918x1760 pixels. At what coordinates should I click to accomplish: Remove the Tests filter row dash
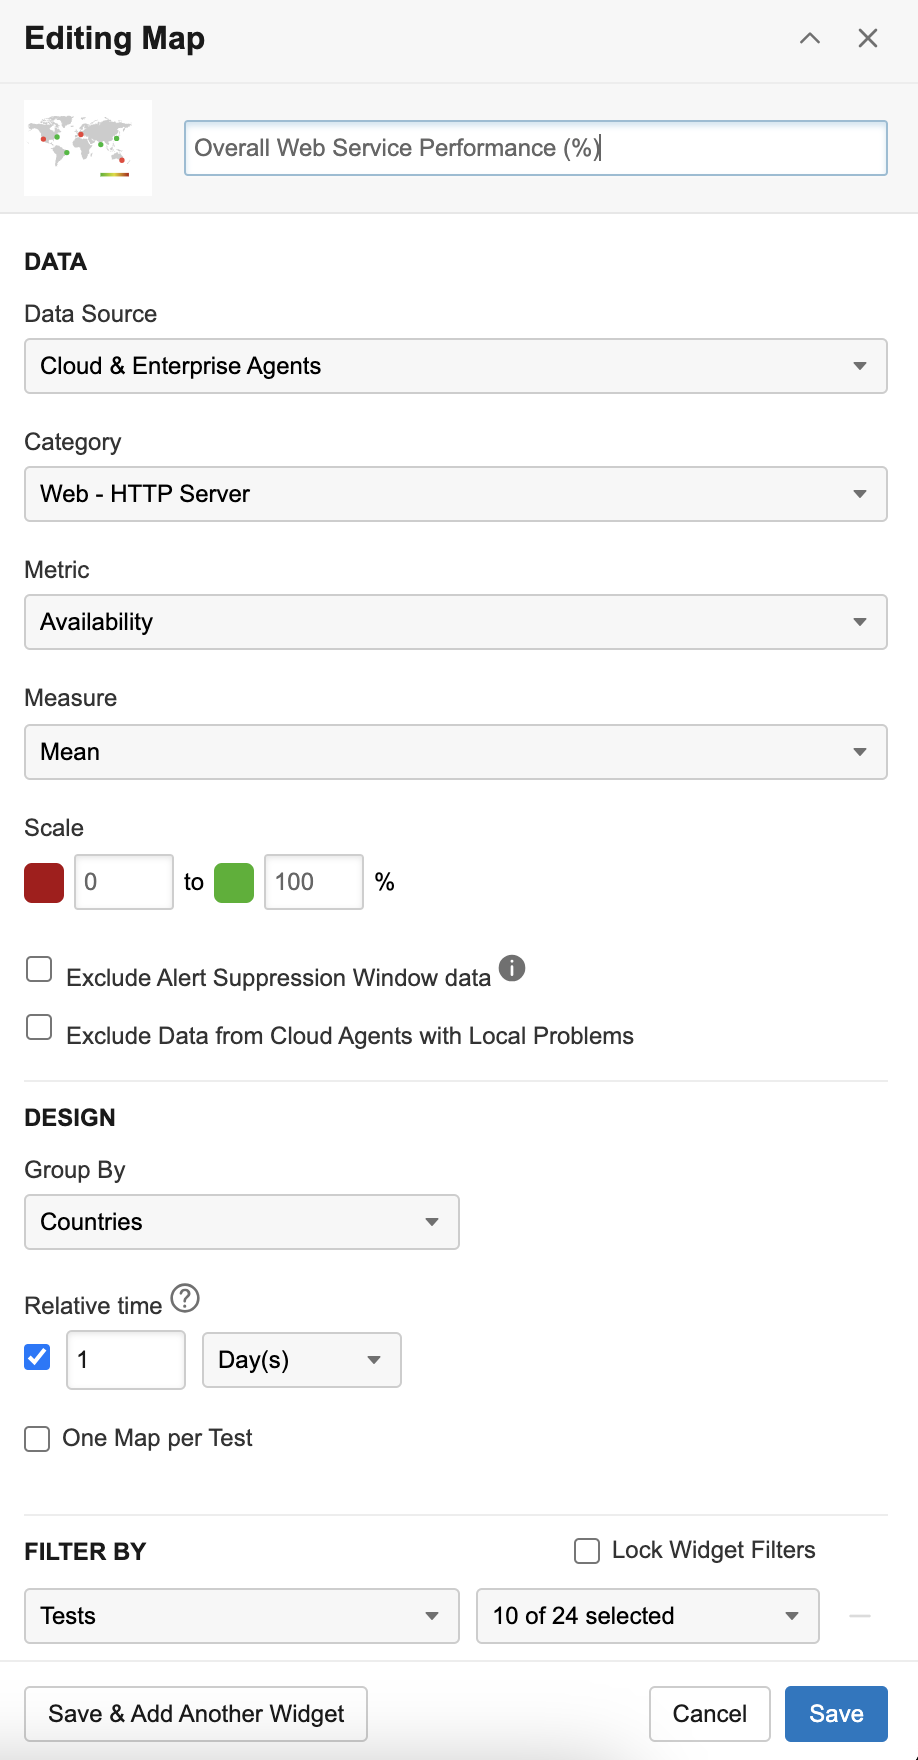[x=860, y=1616]
